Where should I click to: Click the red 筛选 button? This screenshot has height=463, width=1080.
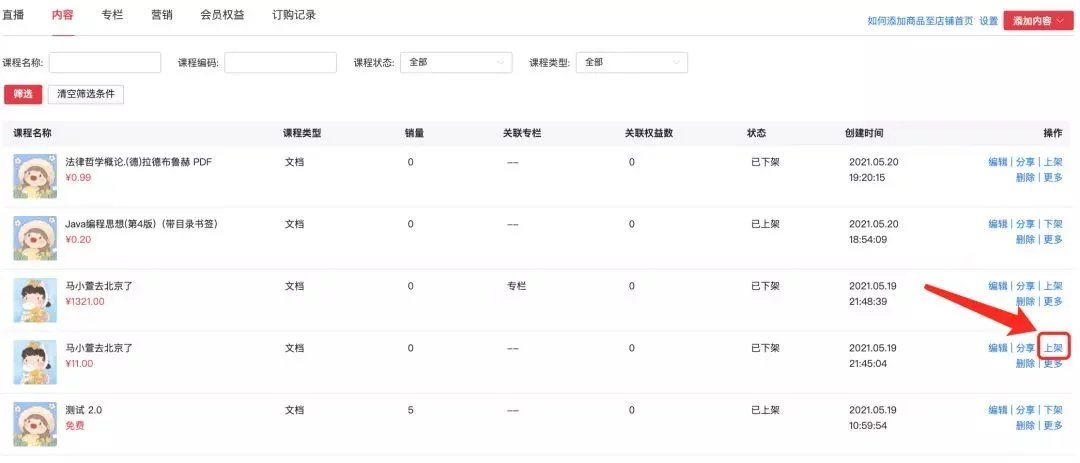(x=23, y=94)
